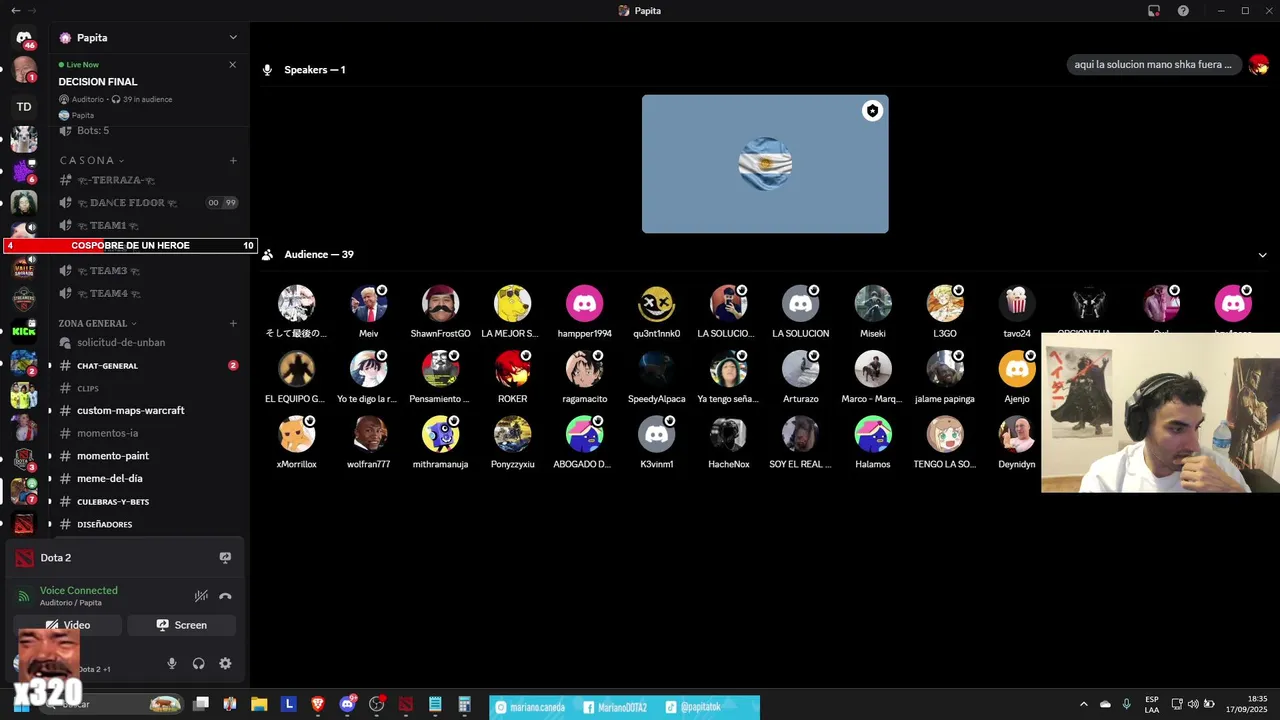1280x720 pixels.
Task: Click the speaker tile with Argentina flag
Action: [765, 164]
